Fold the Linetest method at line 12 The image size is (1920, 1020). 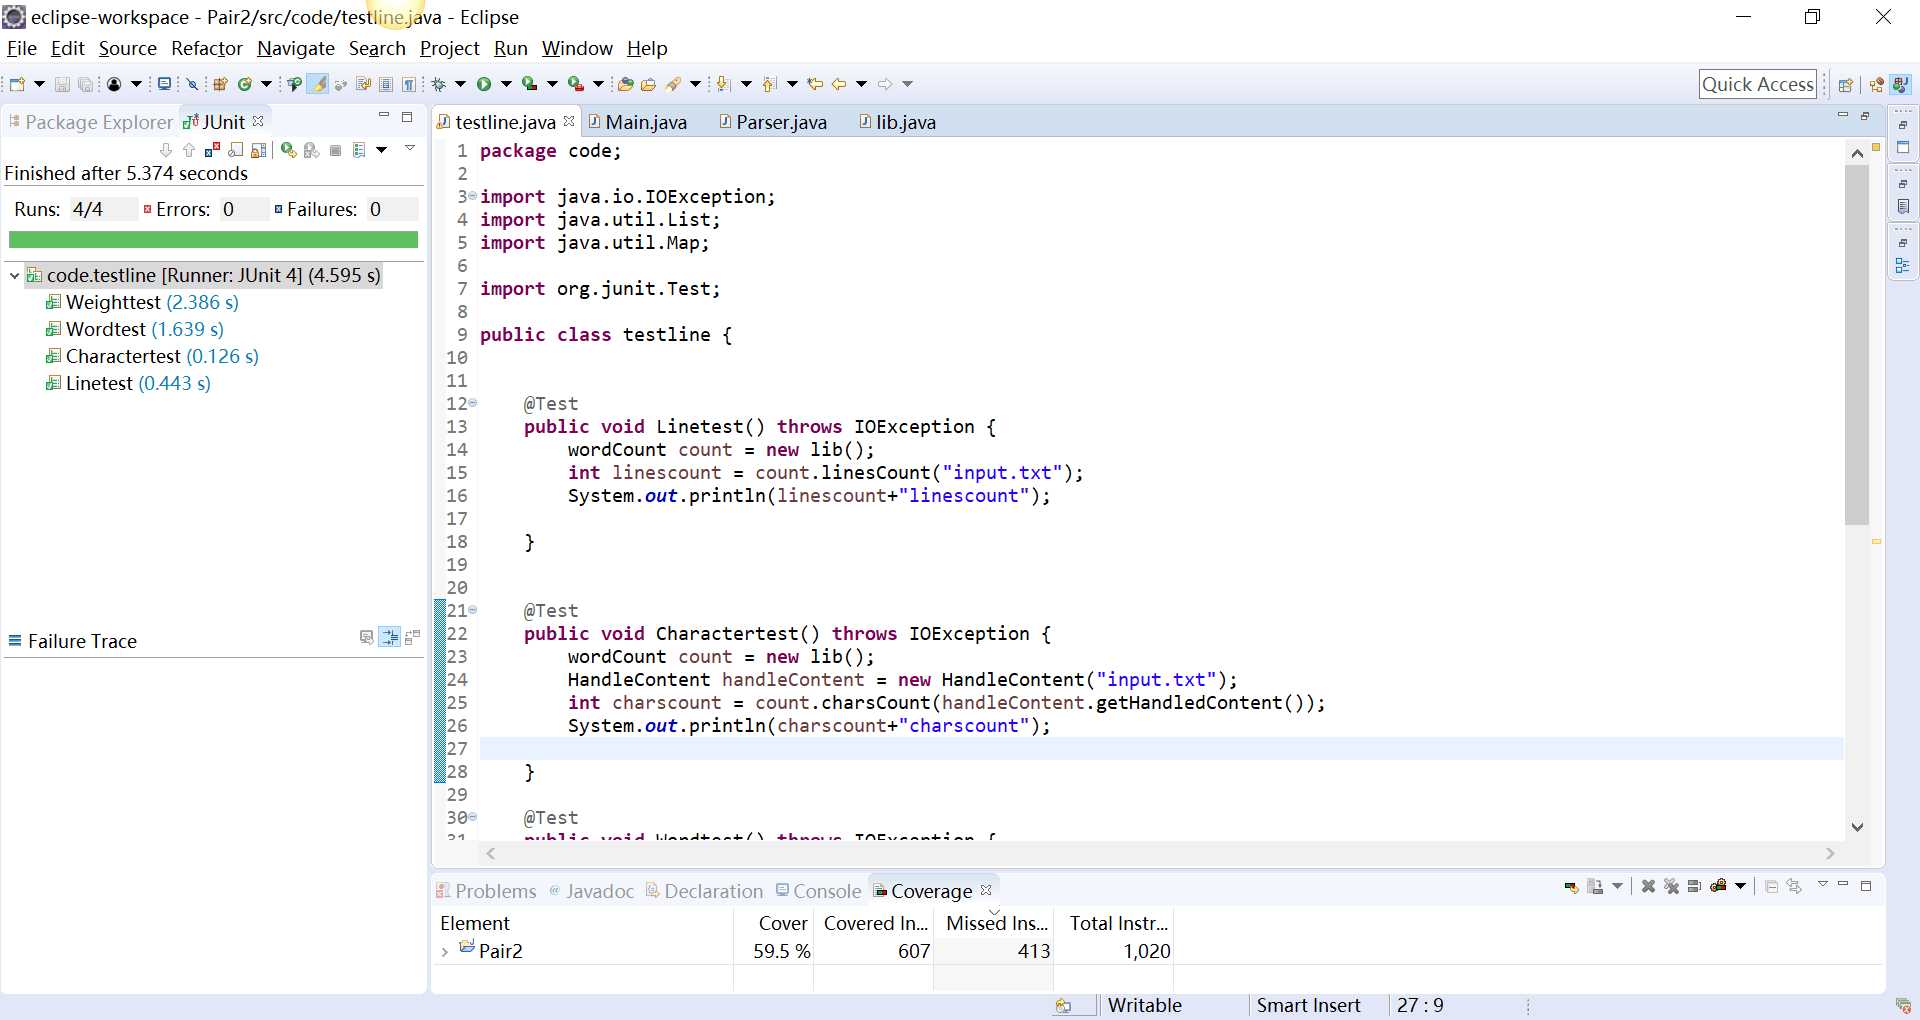[x=473, y=403]
